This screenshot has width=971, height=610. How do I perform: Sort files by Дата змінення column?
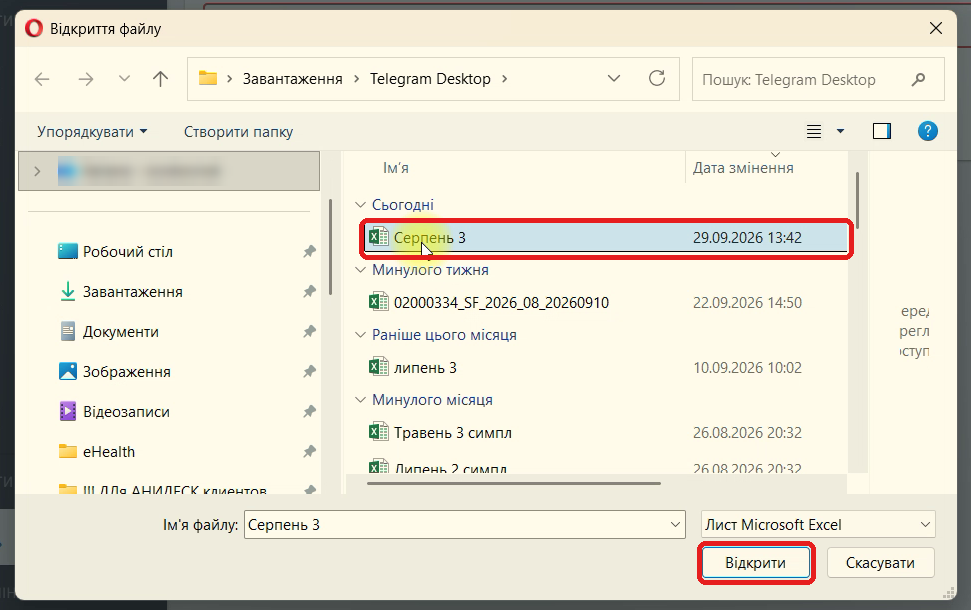pyautogui.click(x=743, y=168)
